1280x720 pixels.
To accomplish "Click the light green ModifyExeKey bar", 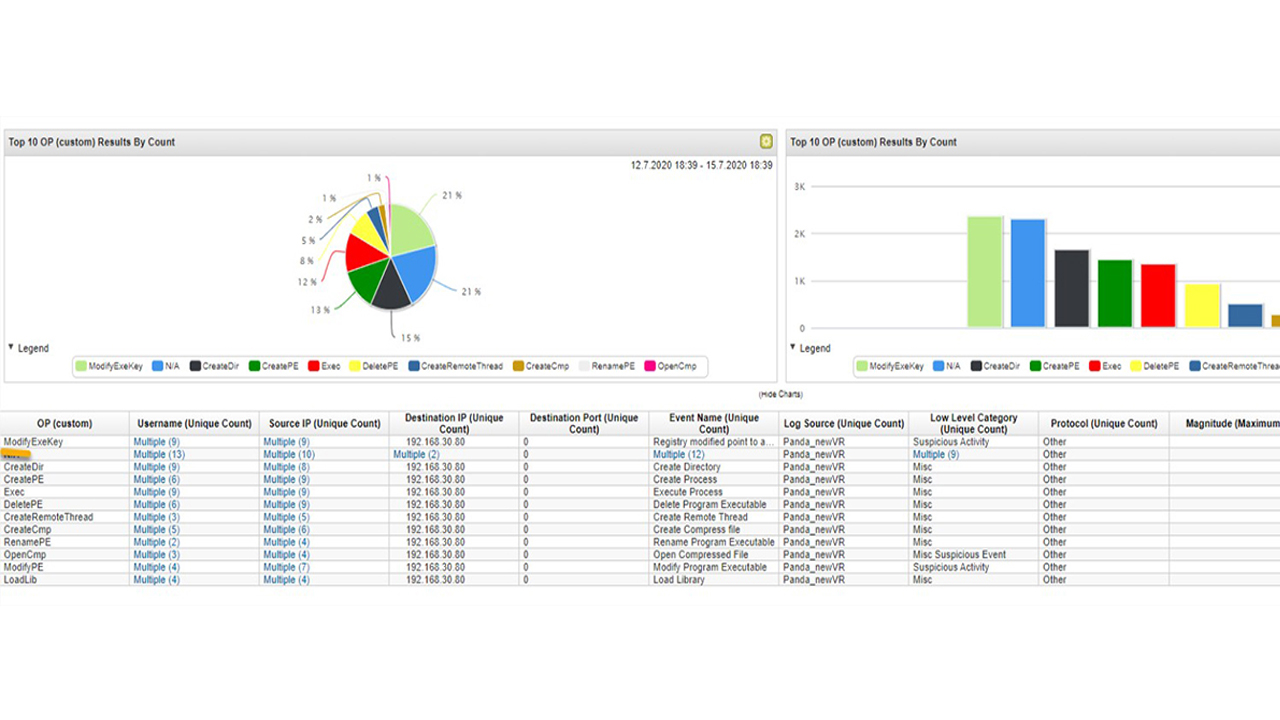I will click(985, 272).
